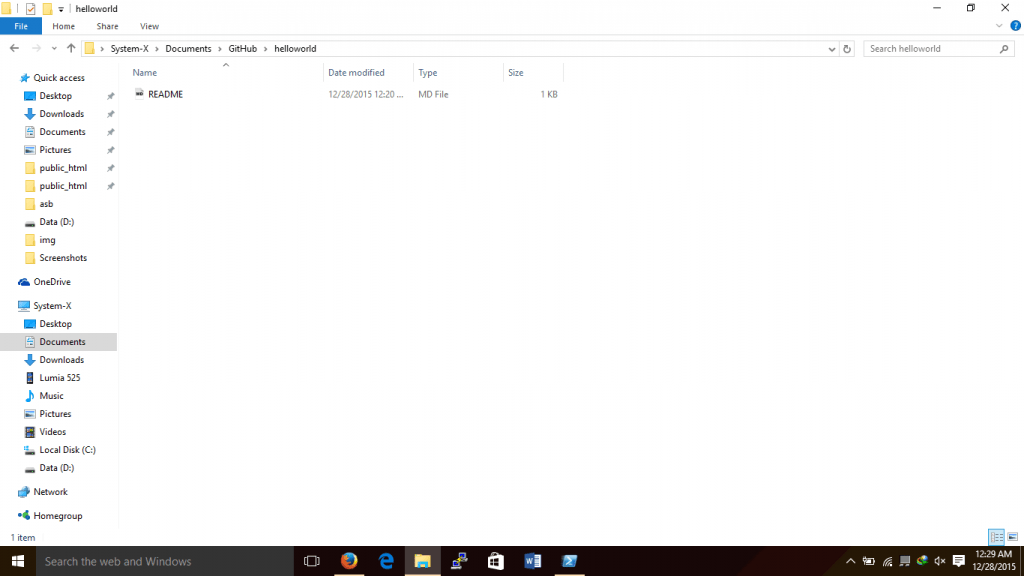The width and height of the screenshot is (1024, 576).
Task: Open the Windows Start menu
Action: [x=18, y=561]
